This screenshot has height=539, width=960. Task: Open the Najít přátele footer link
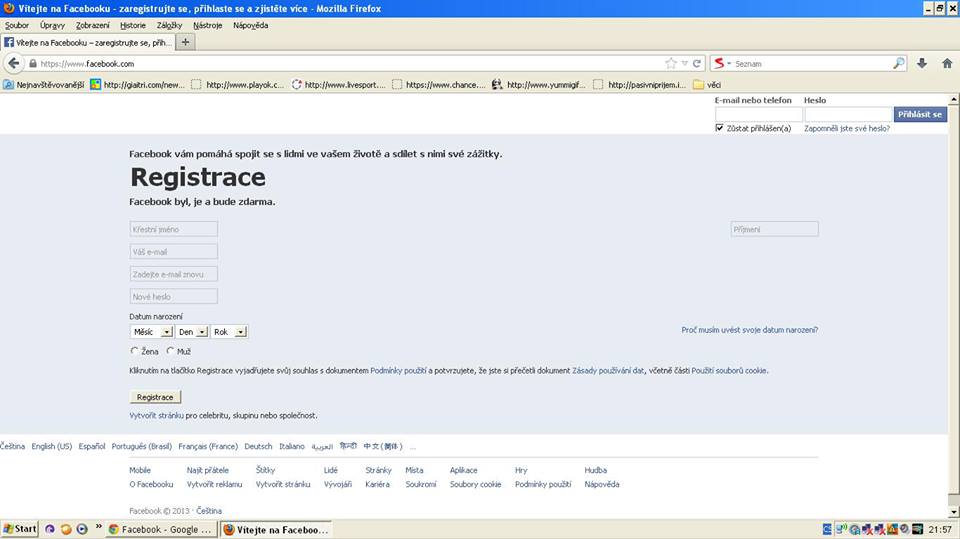pyautogui.click(x=208, y=470)
